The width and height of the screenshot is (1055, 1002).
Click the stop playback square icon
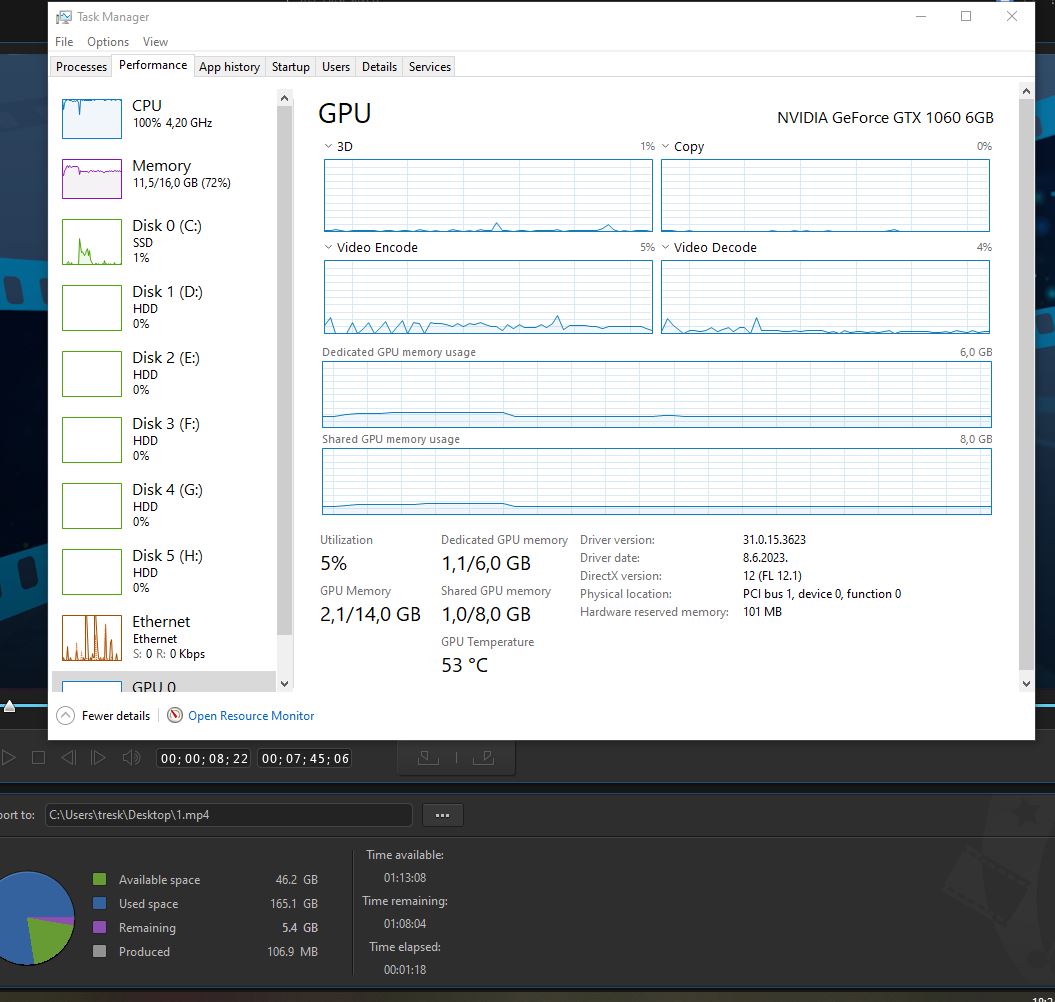(x=38, y=758)
